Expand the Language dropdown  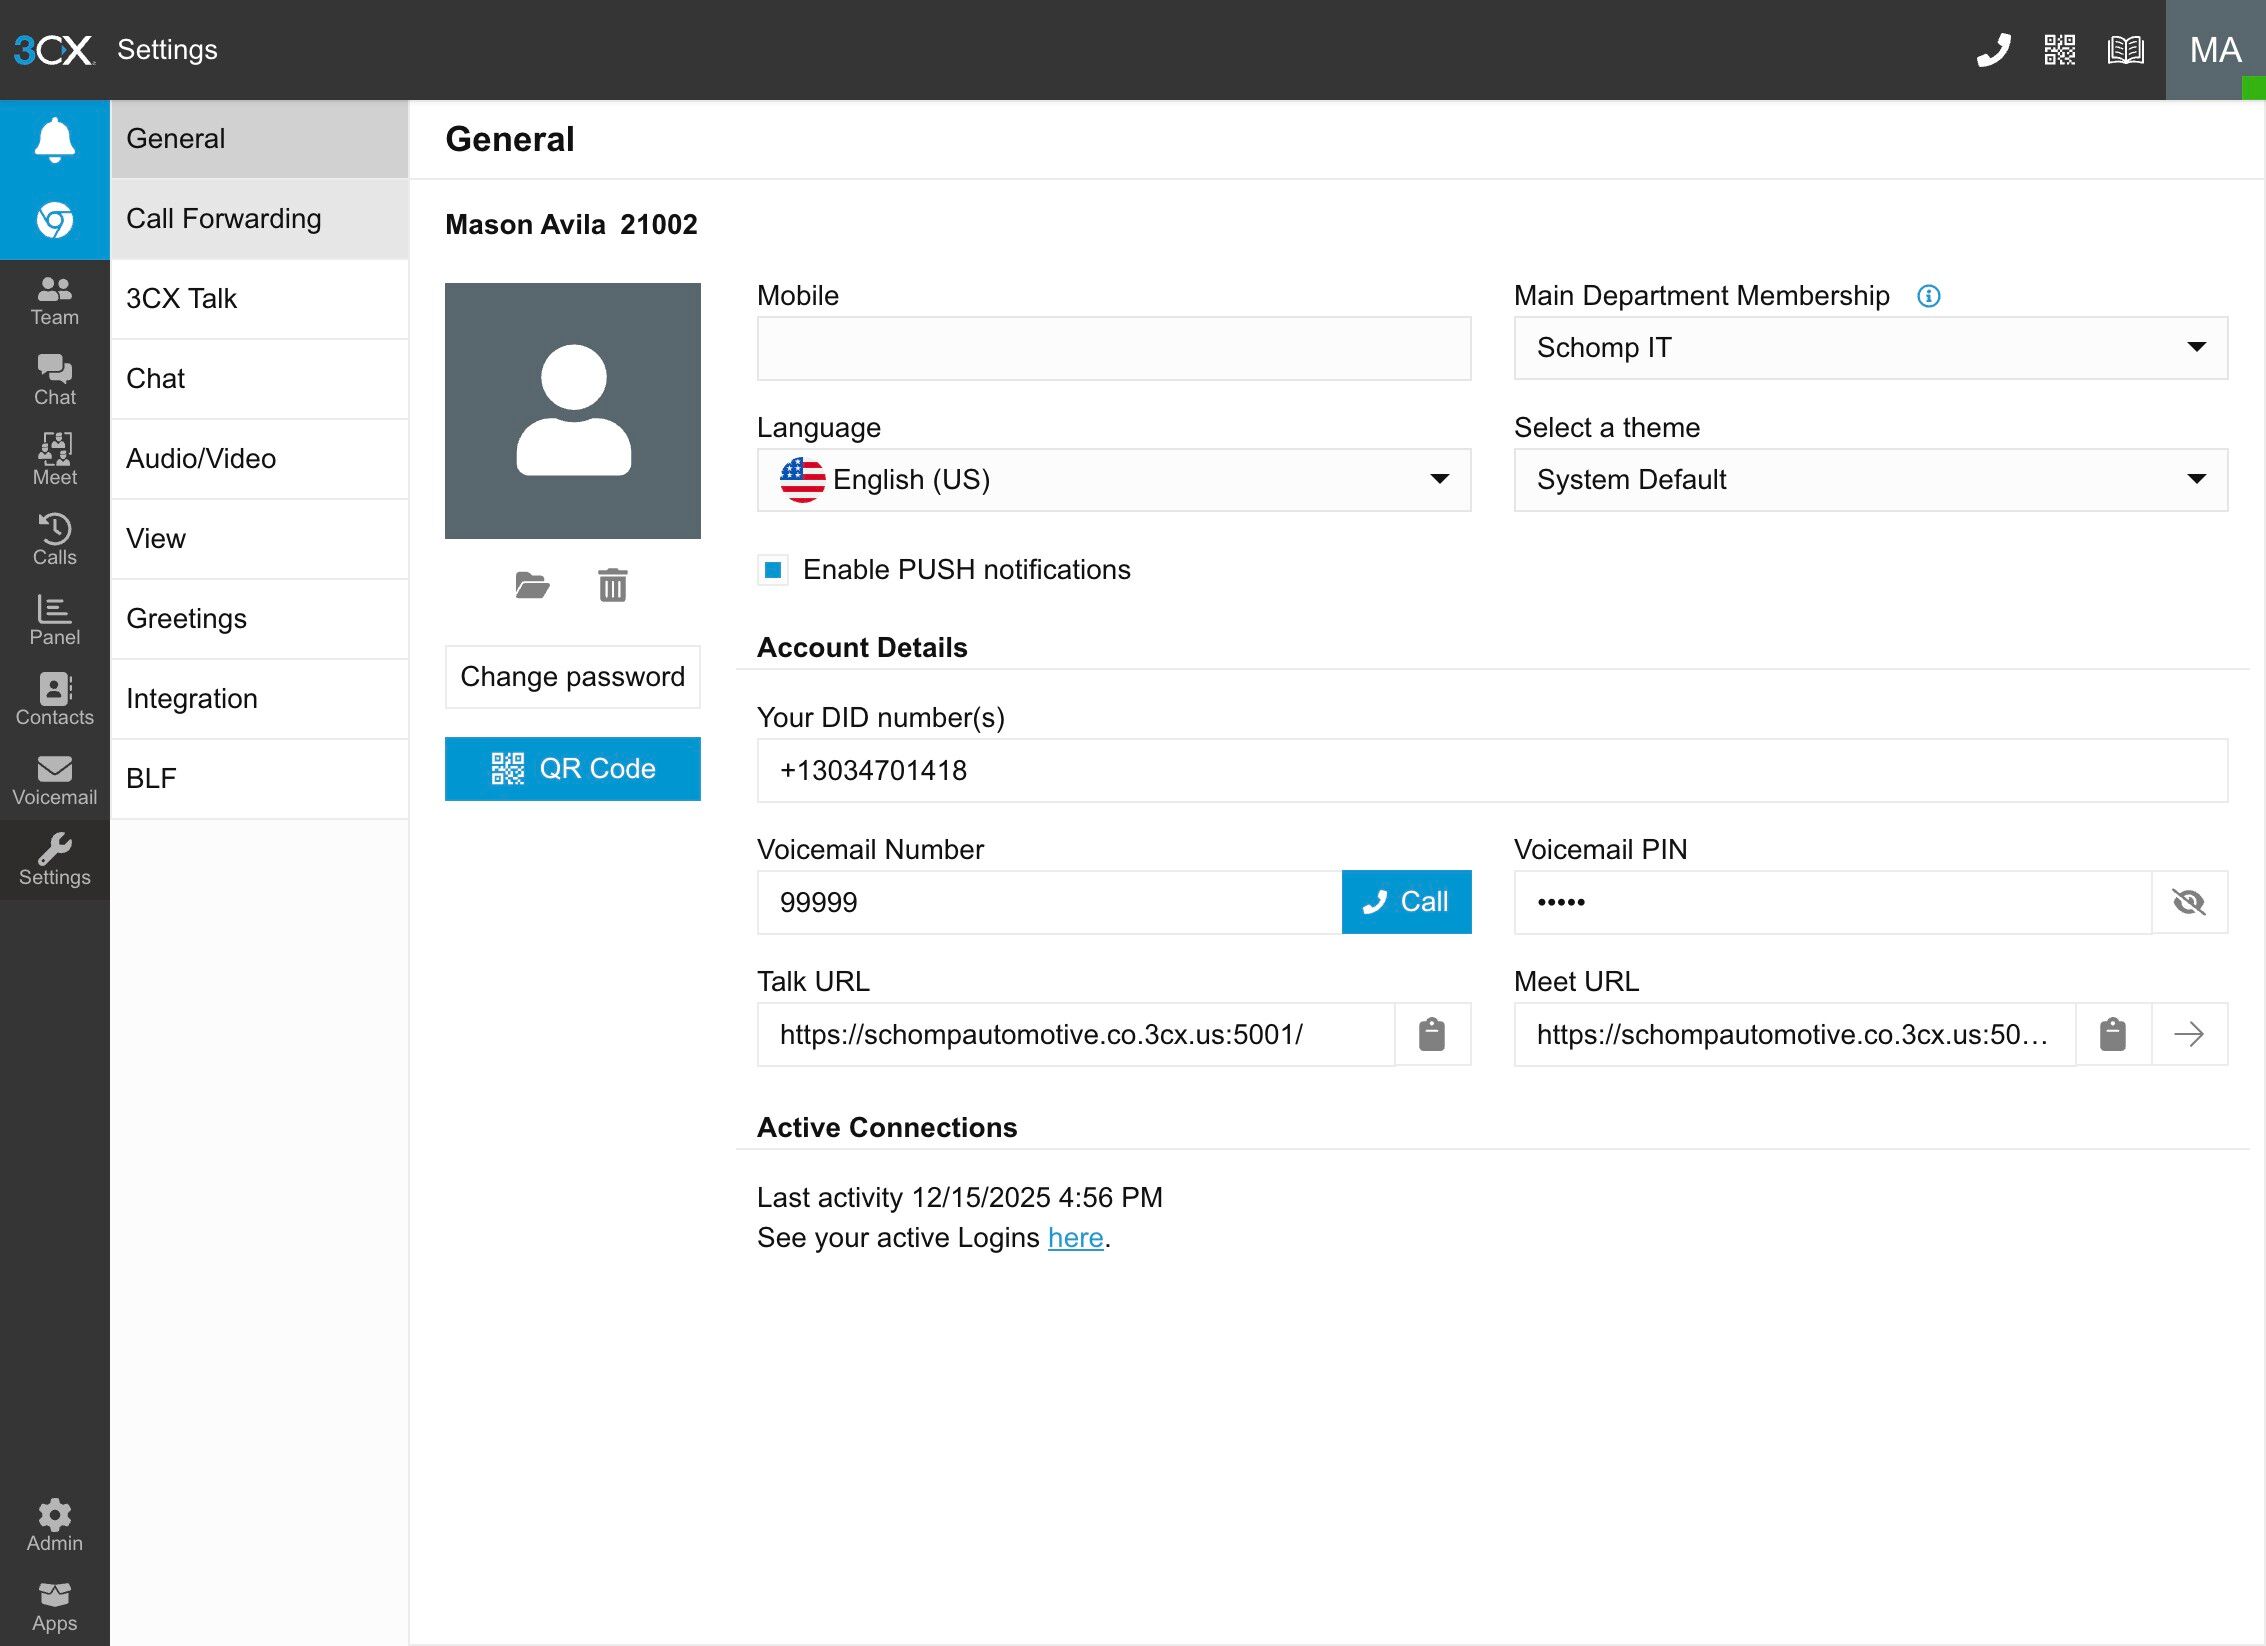click(1113, 480)
